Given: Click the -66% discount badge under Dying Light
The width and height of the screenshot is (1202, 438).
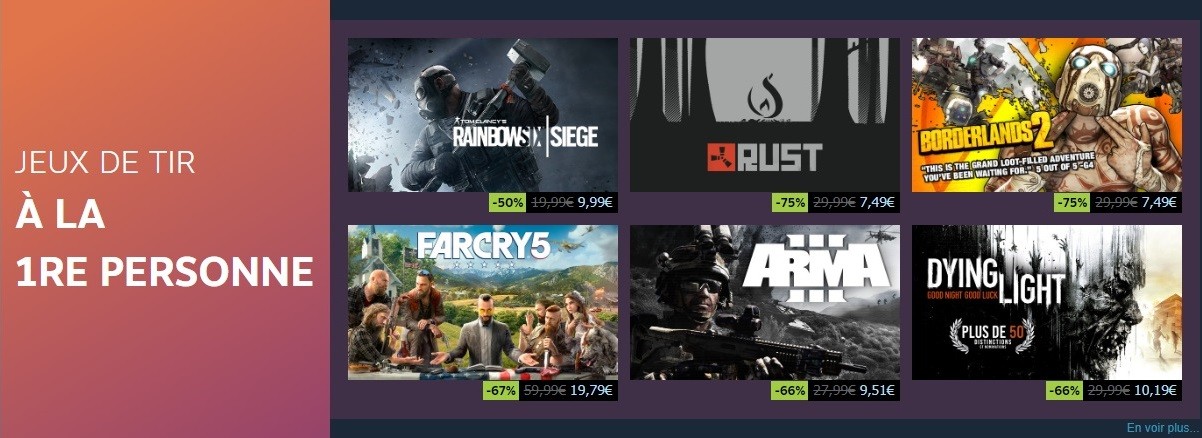Looking at the screenshot, I should click(1065, 390).
